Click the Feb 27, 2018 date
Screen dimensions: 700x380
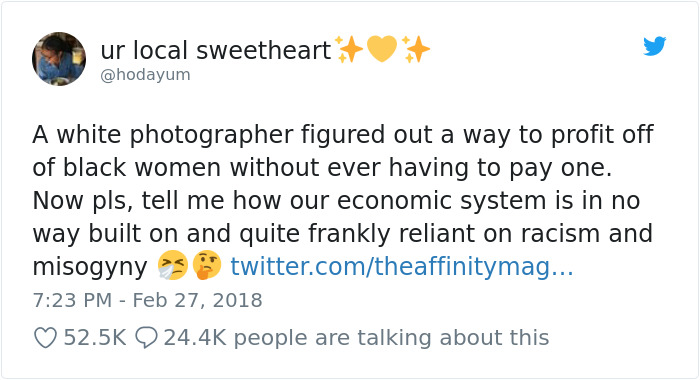click(197, 300)
